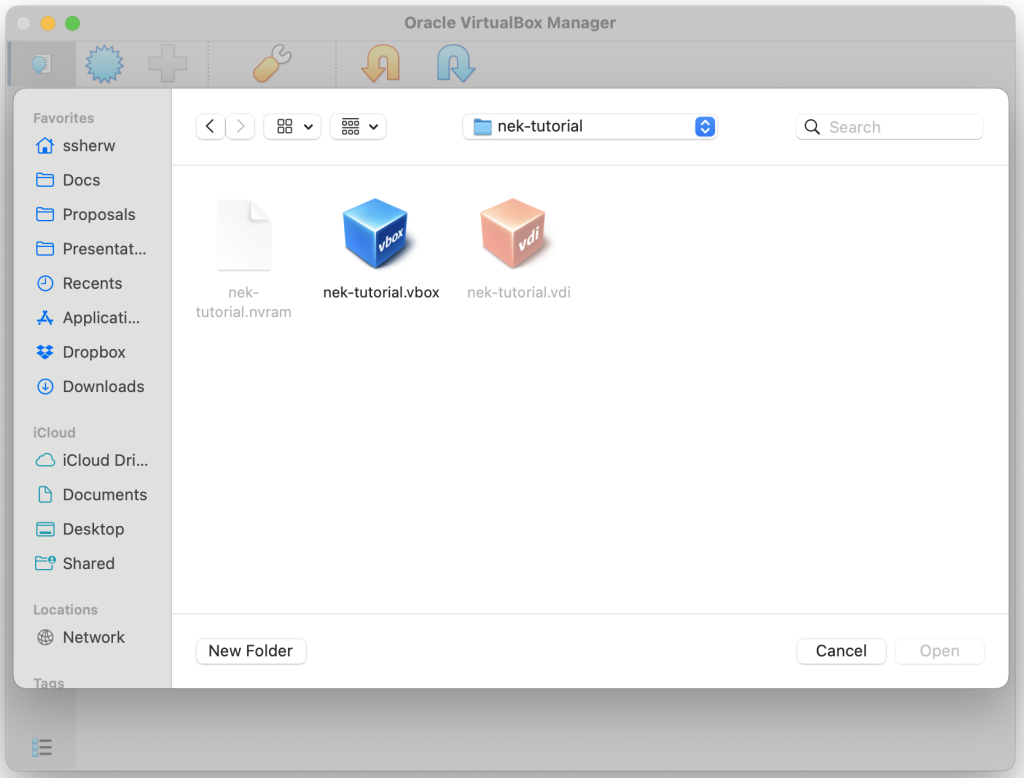Select Network under Locations
The height and width of the screenshot is (778, 1024).
[93, 637]
